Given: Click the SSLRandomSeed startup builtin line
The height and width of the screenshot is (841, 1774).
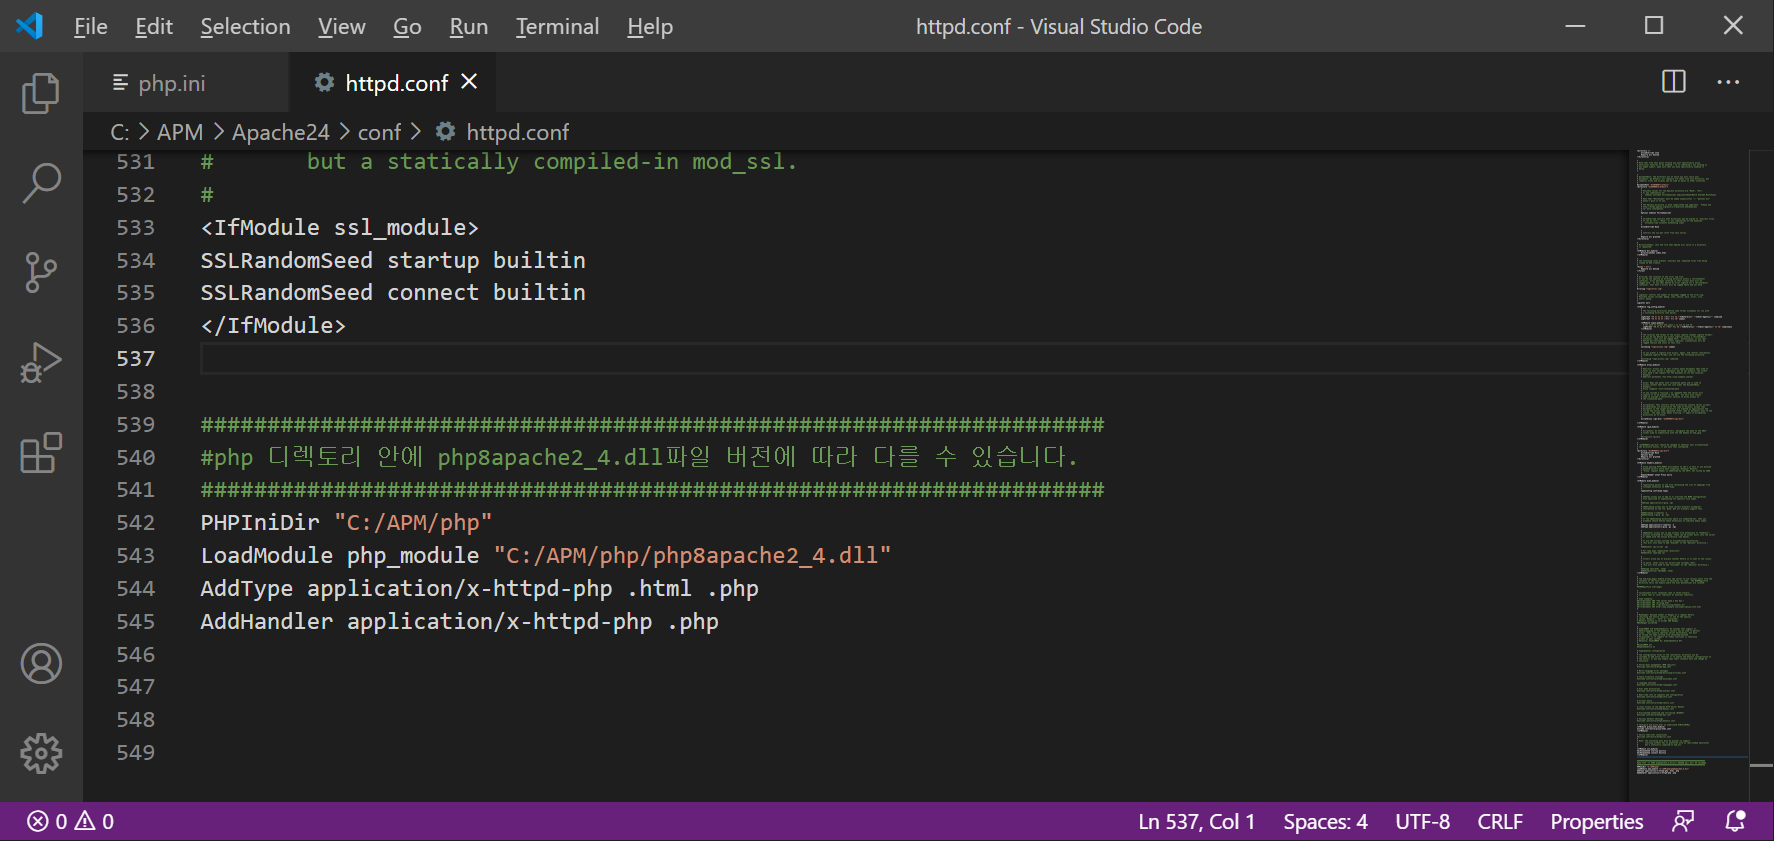Looking at the screenshot, I should point(393,260).
